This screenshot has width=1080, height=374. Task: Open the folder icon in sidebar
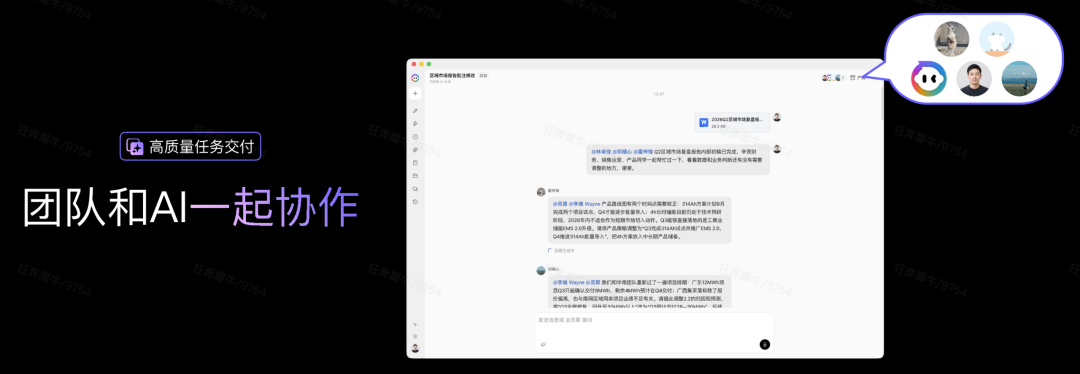(x=415, y=176)
